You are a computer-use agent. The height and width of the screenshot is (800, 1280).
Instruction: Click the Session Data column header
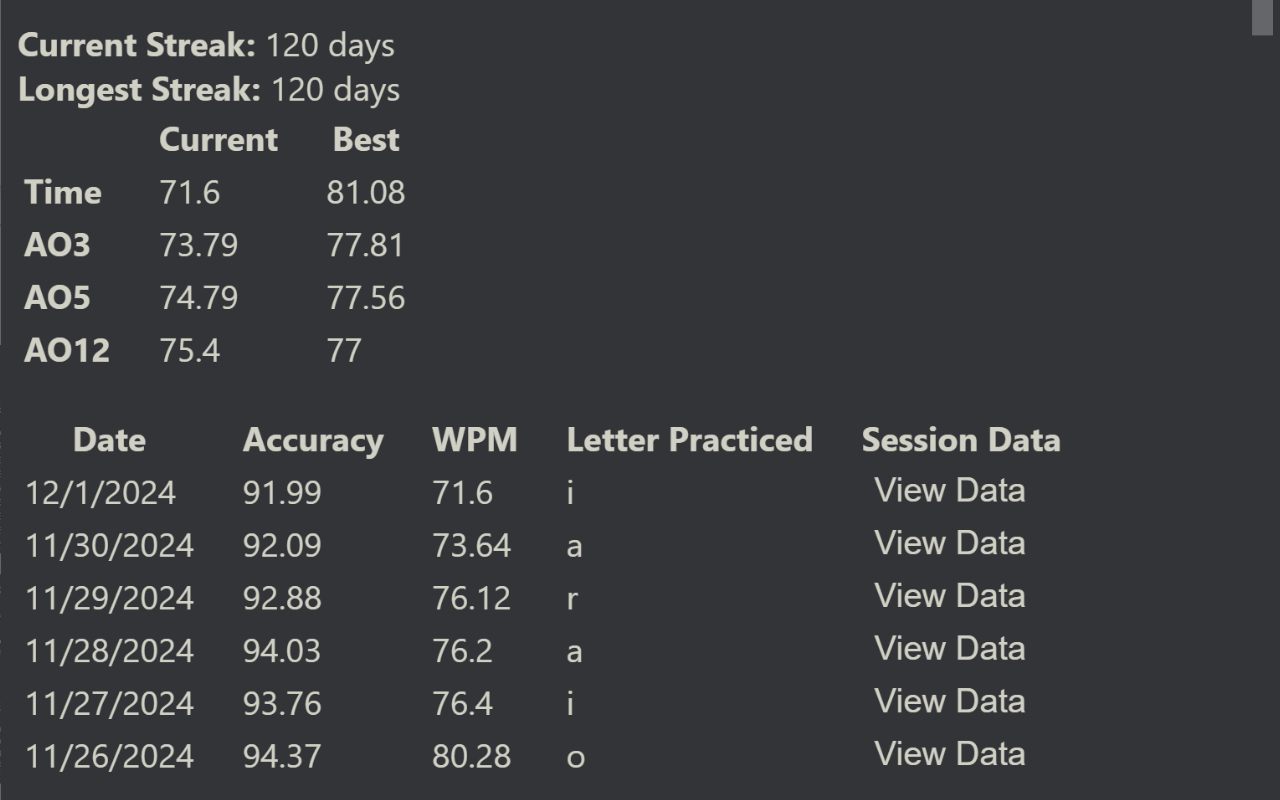[961, 440]
